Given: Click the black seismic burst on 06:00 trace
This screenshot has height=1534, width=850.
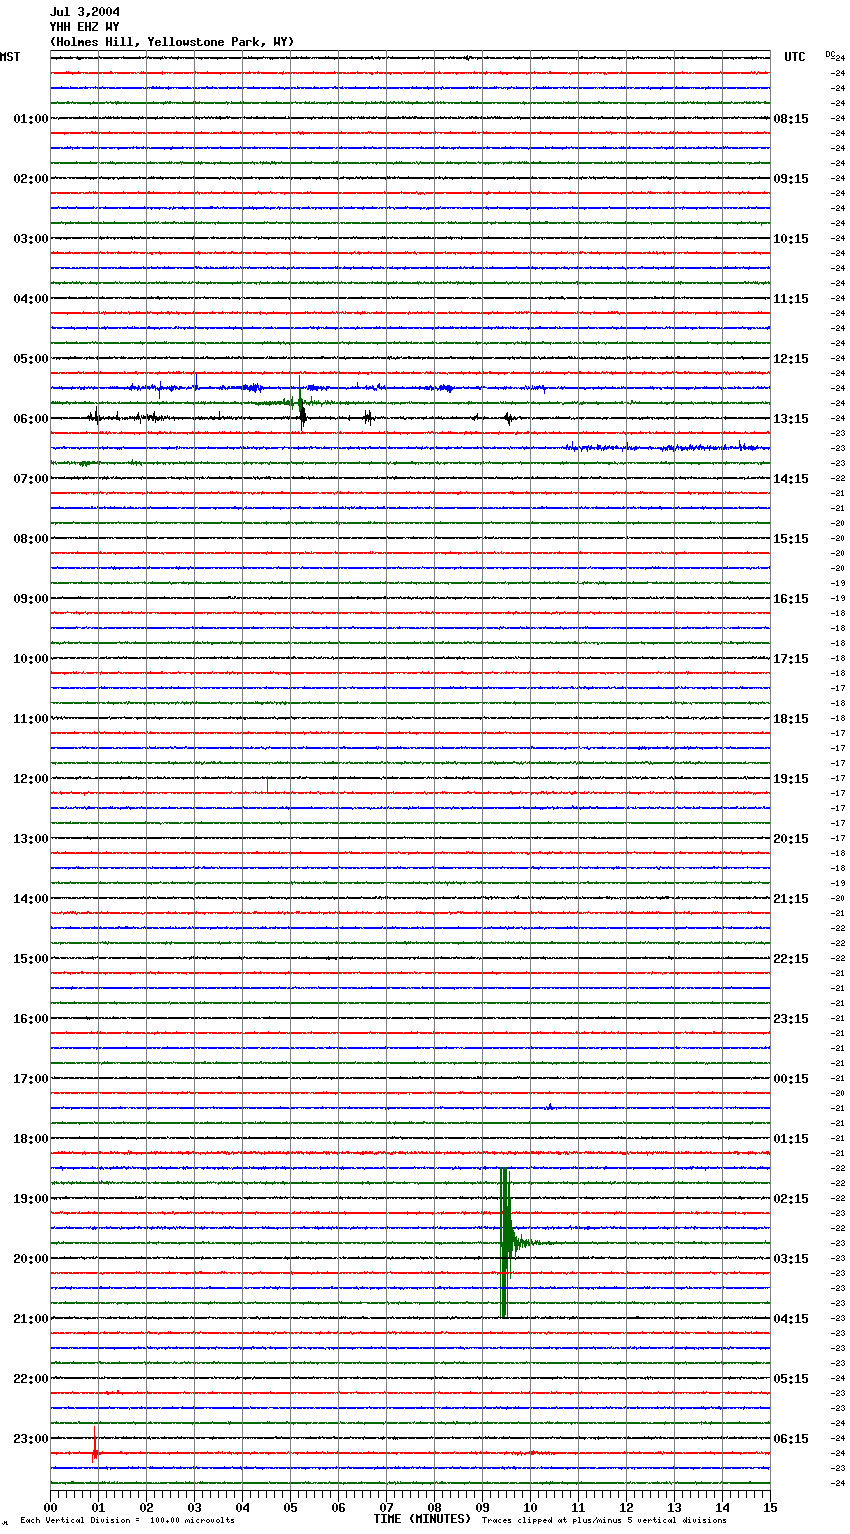Looking at the screenshot, I should pos(302,415).
